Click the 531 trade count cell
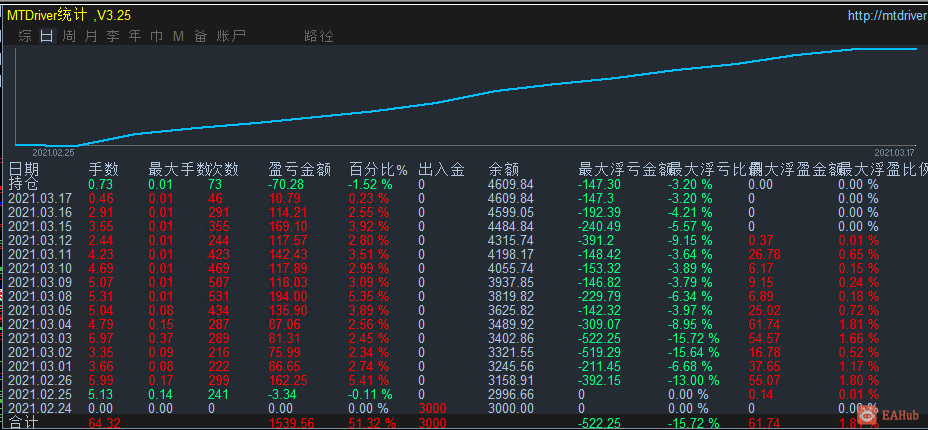 [x=218, y=296]
